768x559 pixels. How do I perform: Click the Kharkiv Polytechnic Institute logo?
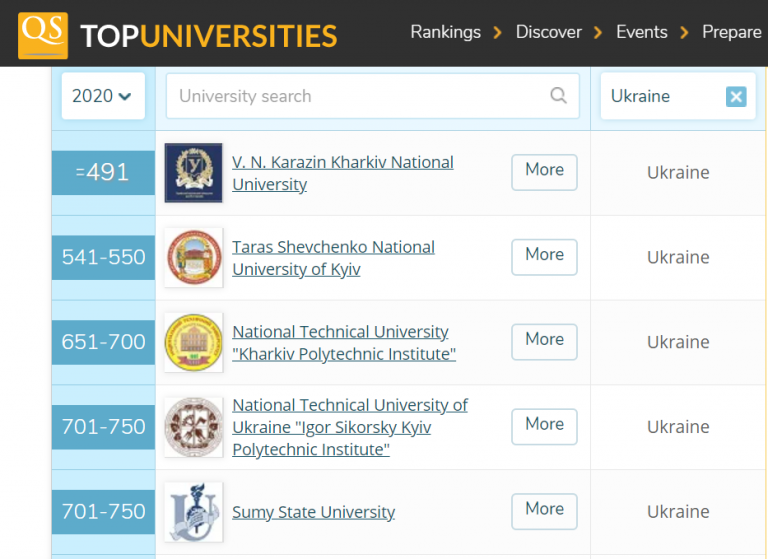pos(193,342)
